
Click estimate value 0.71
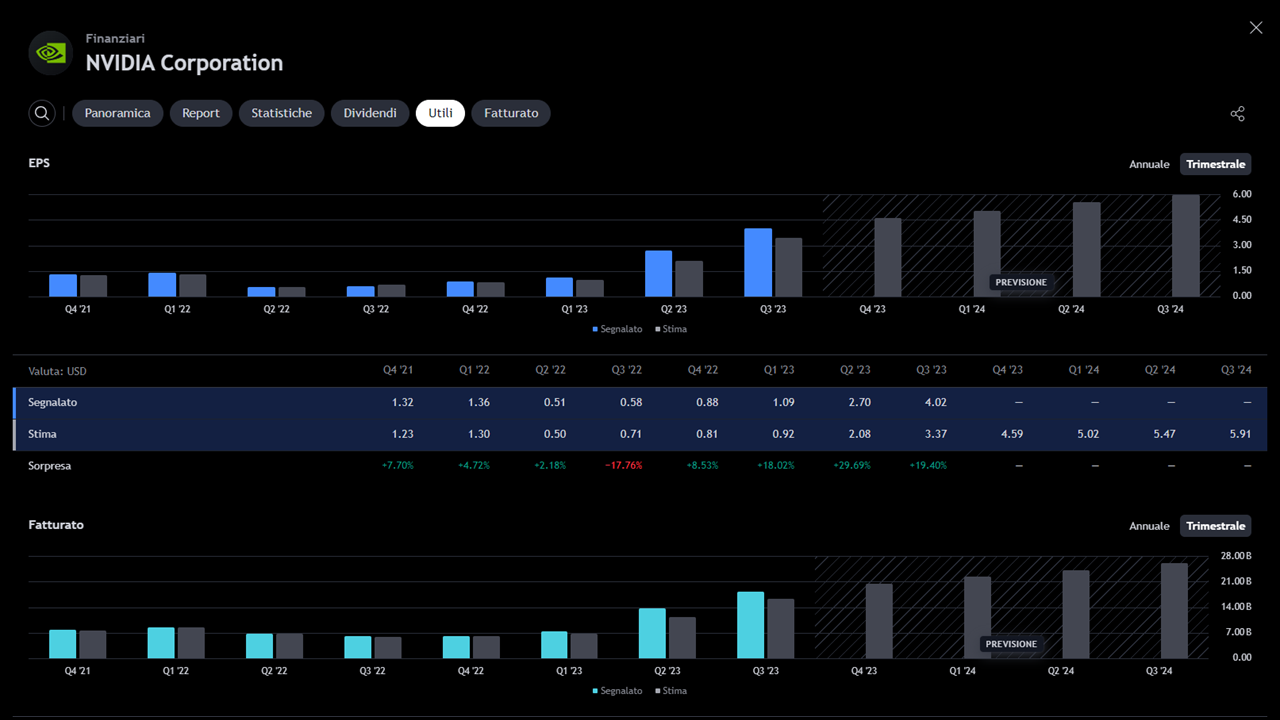click(x=630, y=434)
